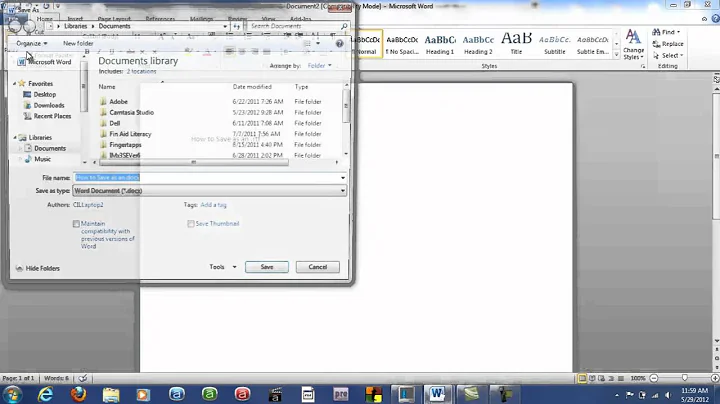
Task: Click the Add a tag link
Action: pos(214,205)
